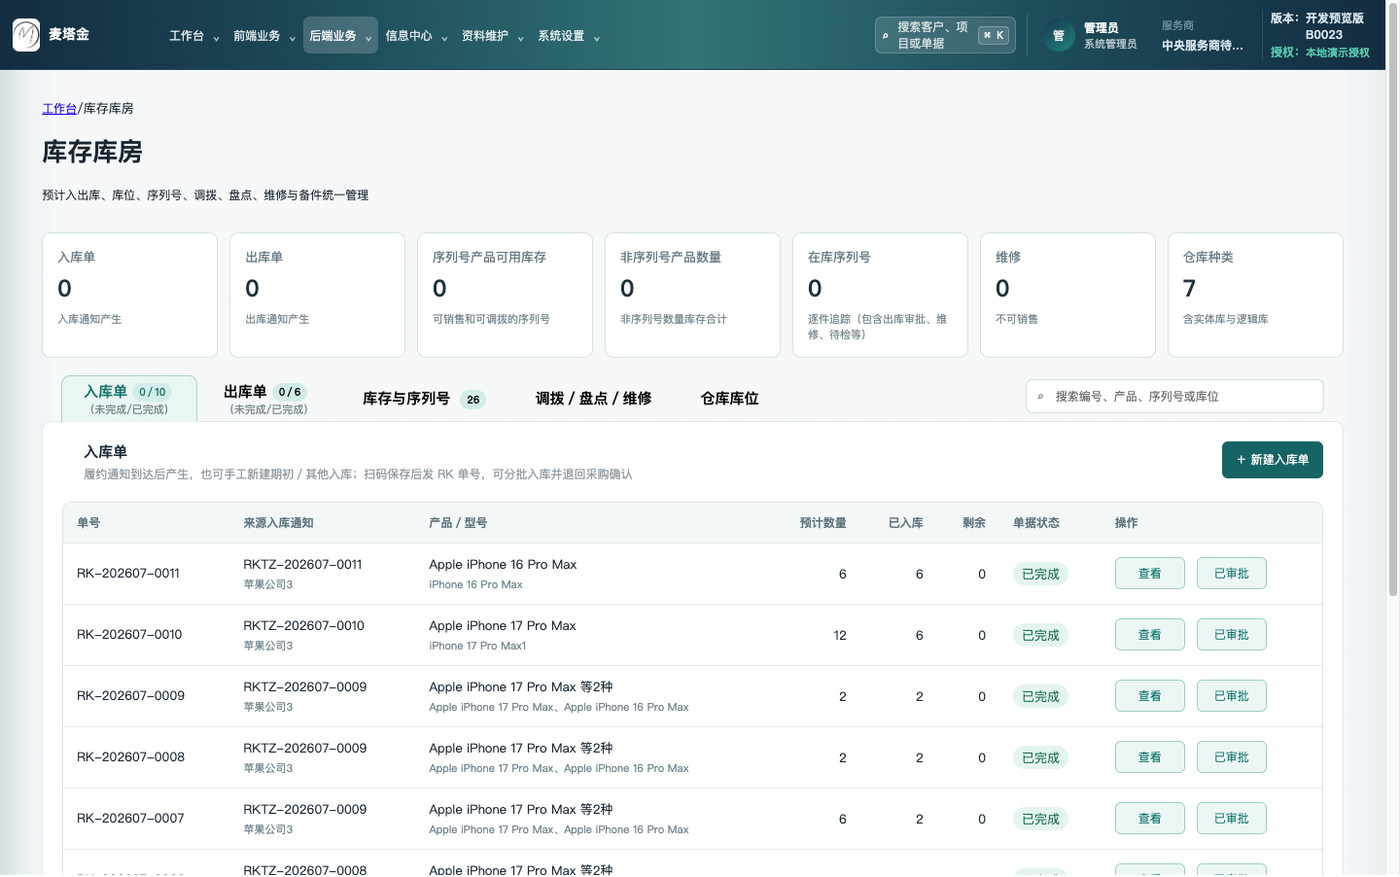Click the 预计数量 column header
1400x877 pixels.
[823, 523]
